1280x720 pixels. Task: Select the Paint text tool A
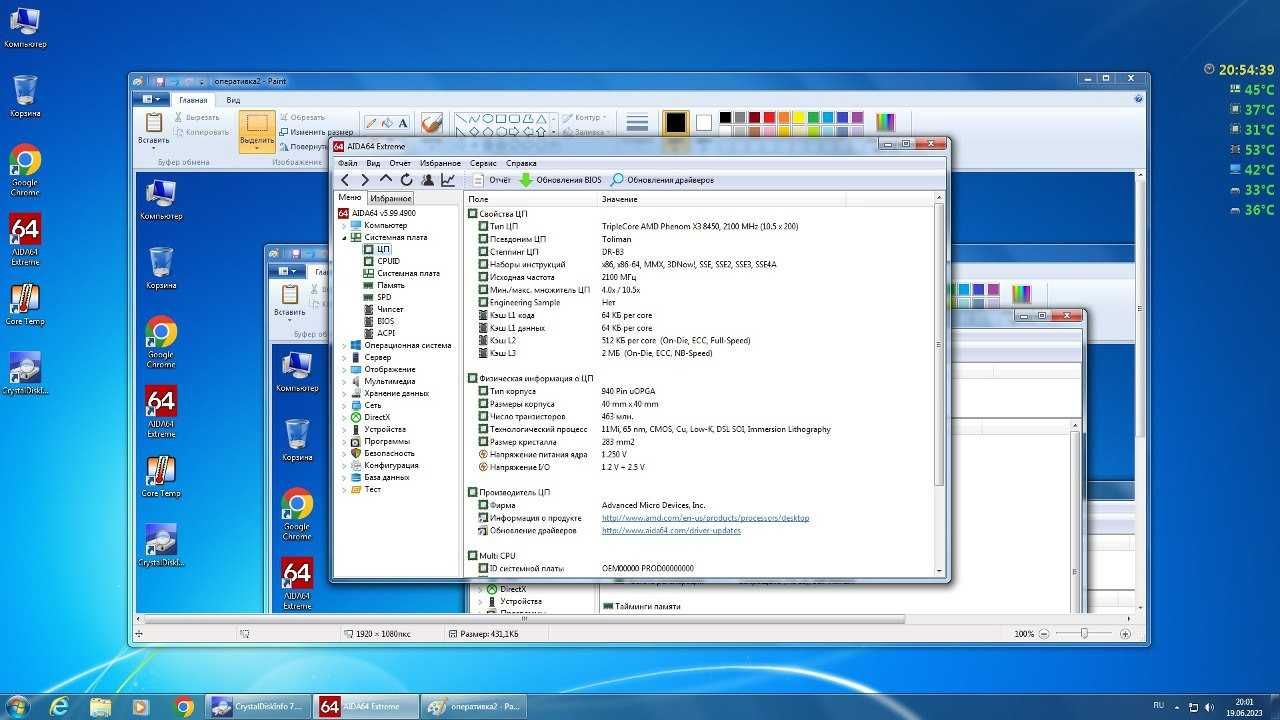click(x=403, y=123)
